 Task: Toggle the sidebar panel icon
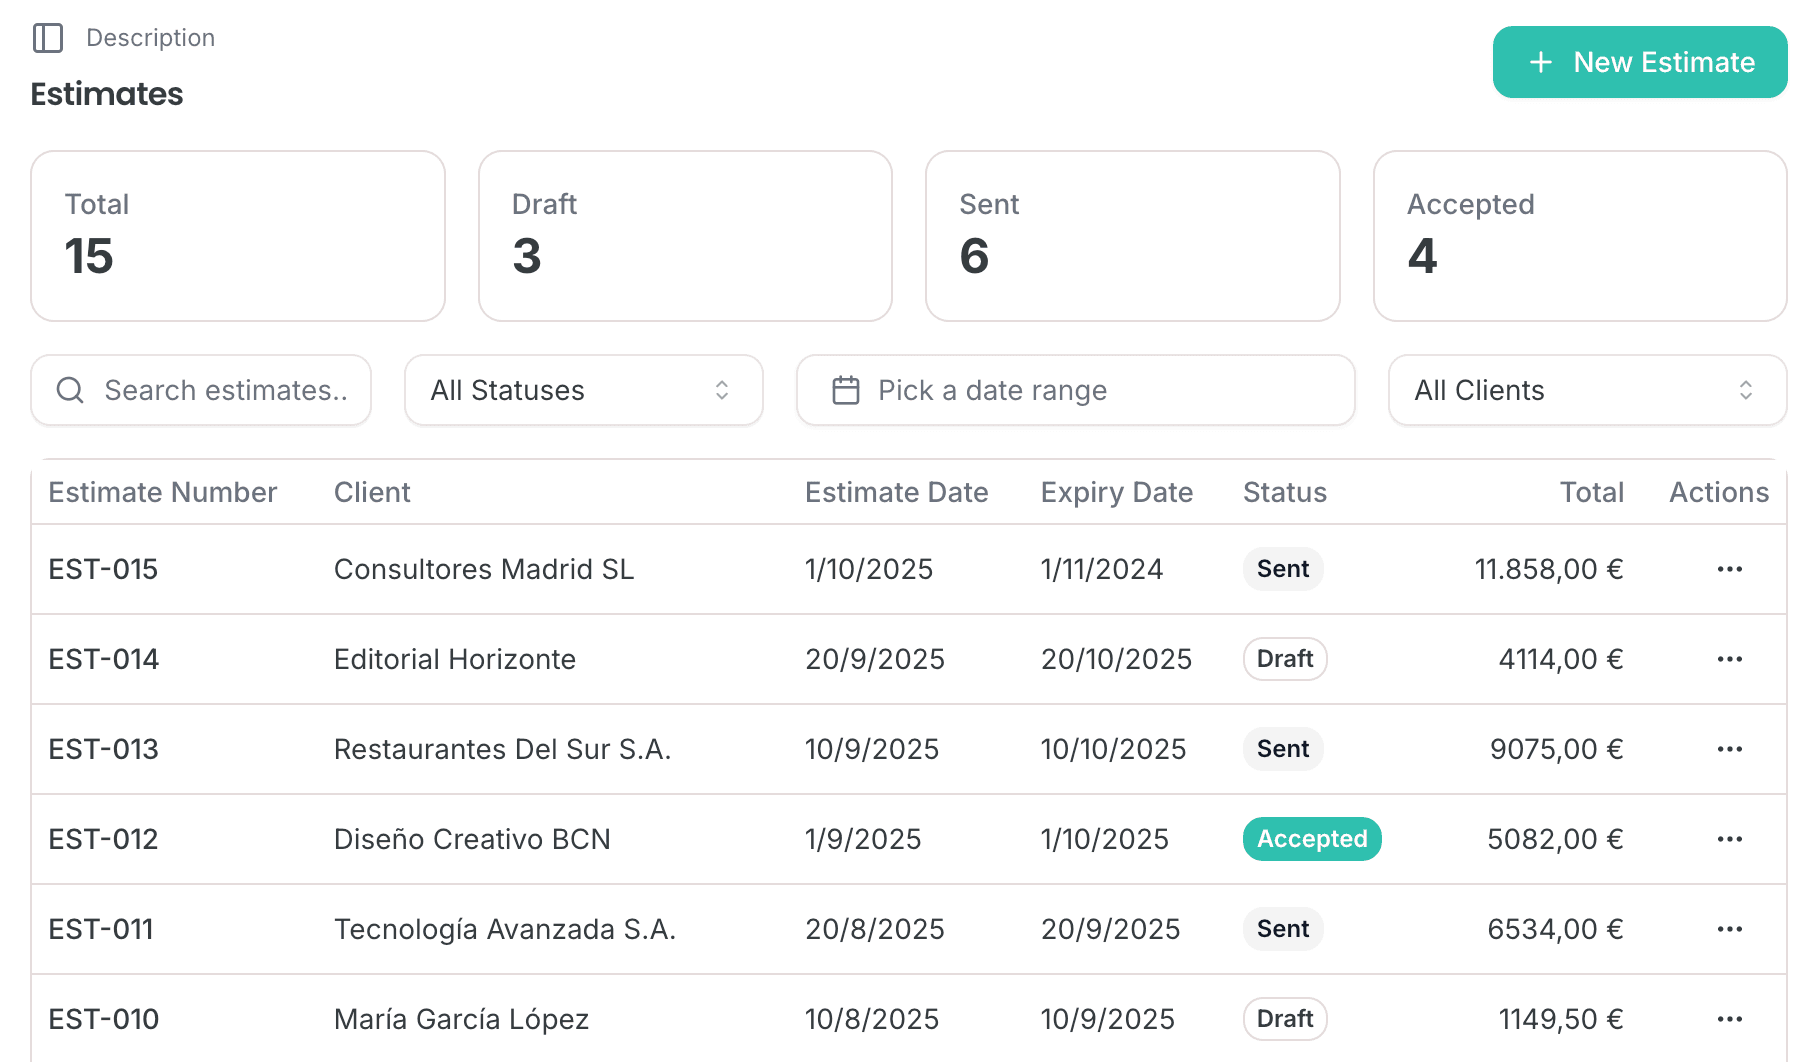pos(47,38)
